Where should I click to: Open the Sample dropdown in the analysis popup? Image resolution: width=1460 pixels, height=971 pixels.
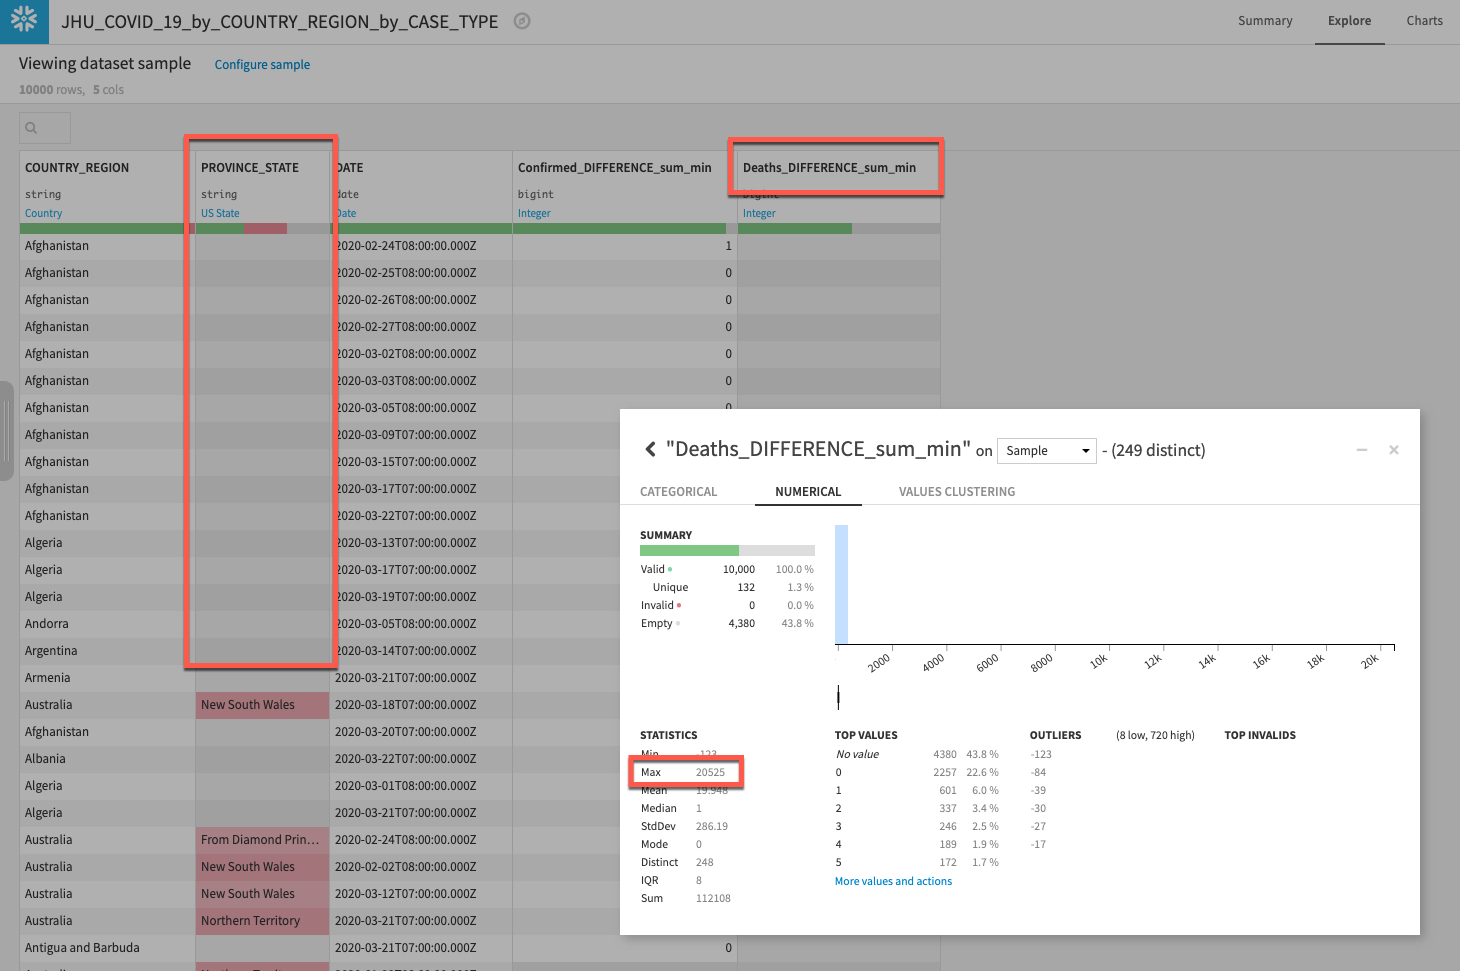[1046, 451]
